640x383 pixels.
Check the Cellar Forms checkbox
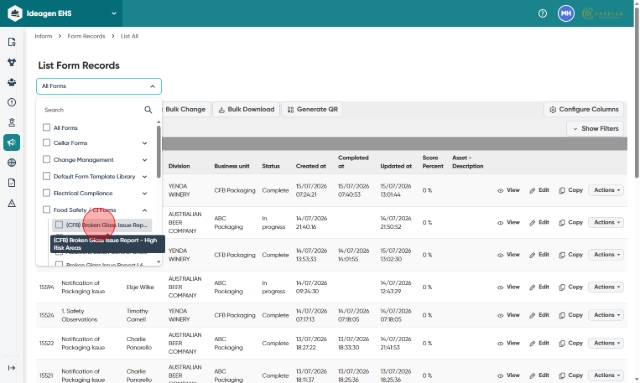47,143
